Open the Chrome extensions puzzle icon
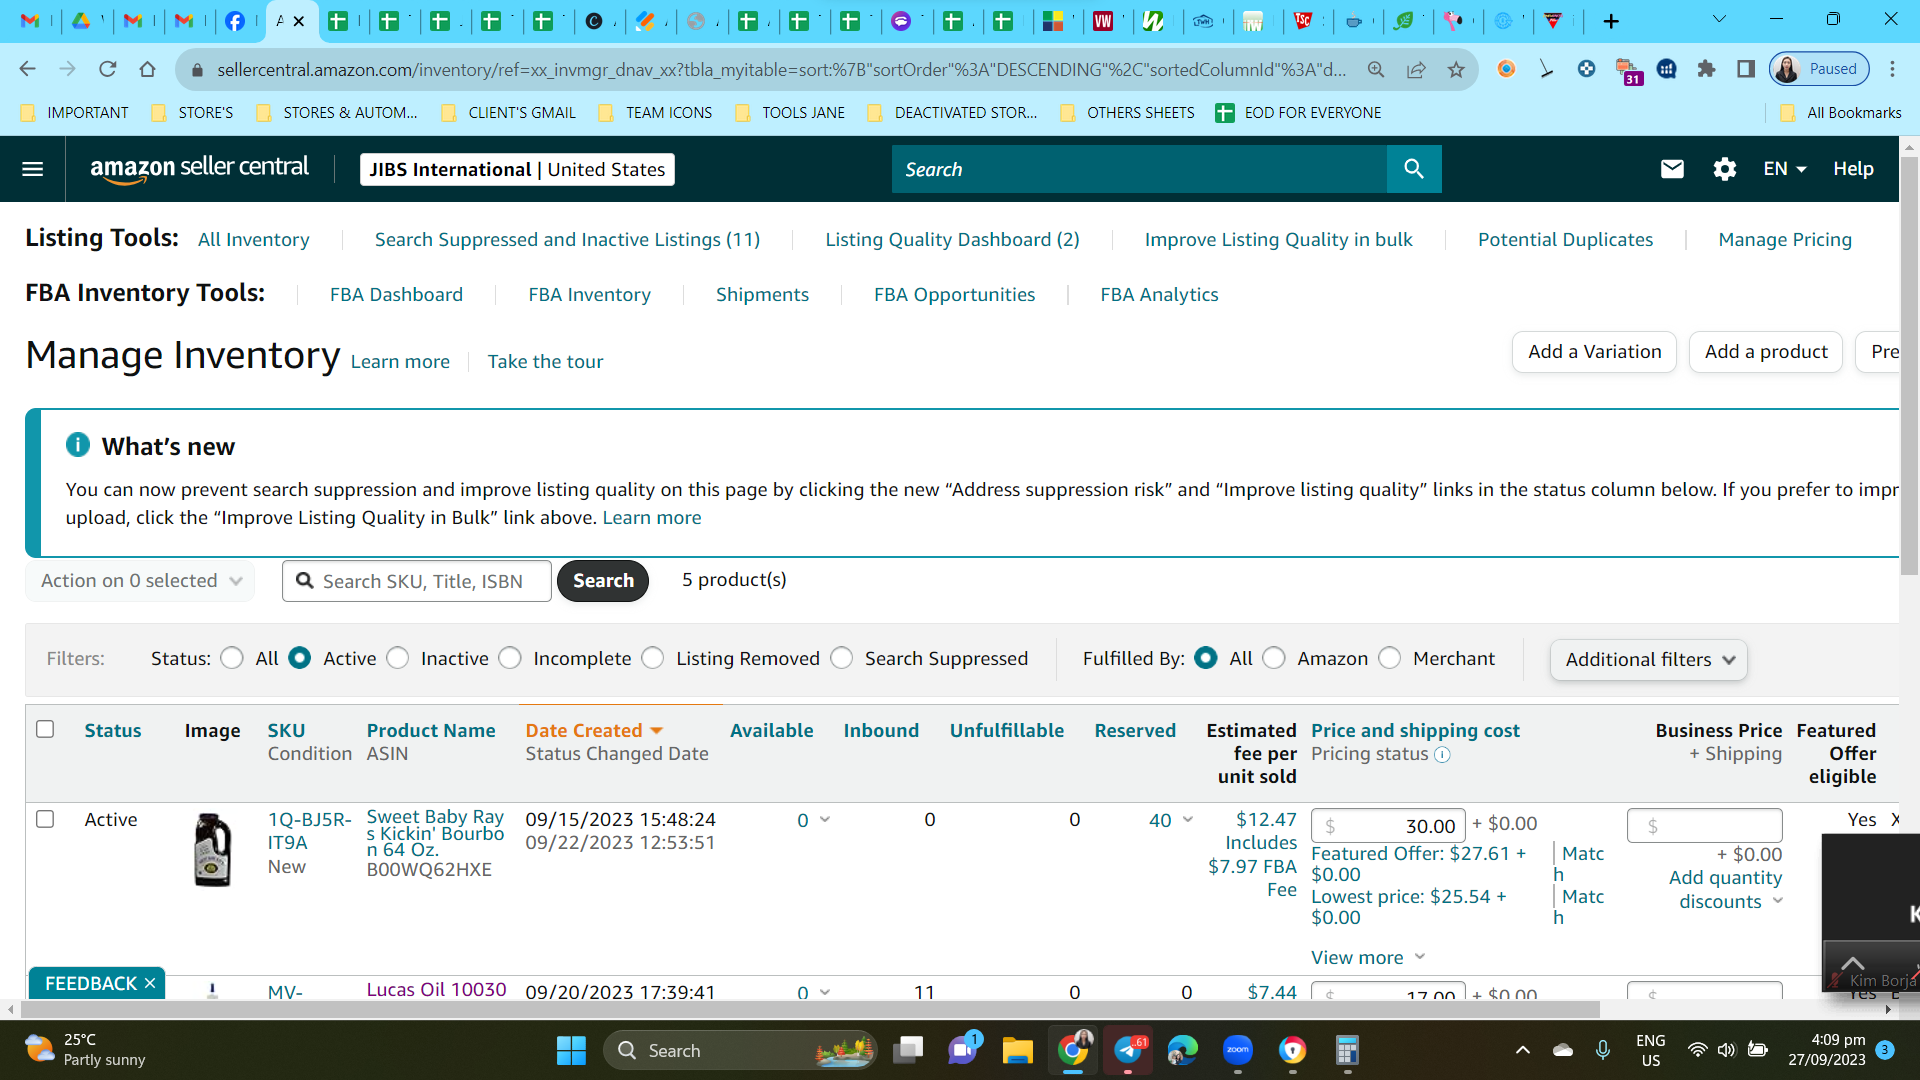This screenshot has height=1080, width=1920. pyautogui.click(x=1706, y=69)
